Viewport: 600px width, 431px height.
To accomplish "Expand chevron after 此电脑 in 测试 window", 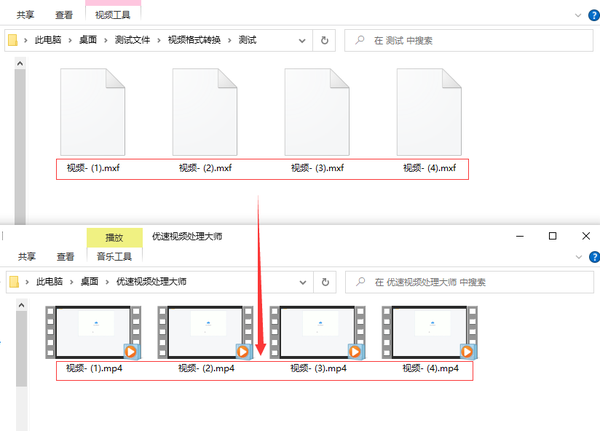I will coord(70,40).
